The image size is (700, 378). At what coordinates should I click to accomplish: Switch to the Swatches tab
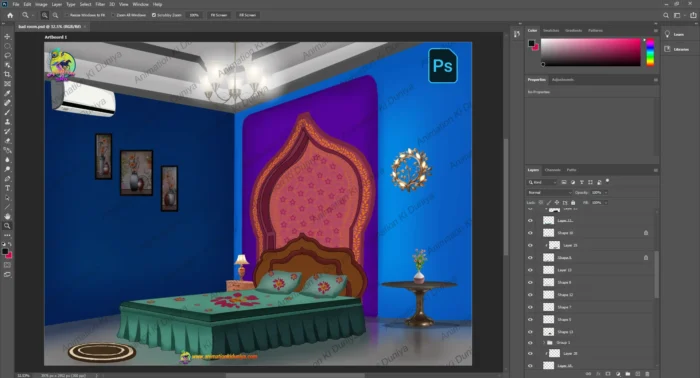point(551,30)
